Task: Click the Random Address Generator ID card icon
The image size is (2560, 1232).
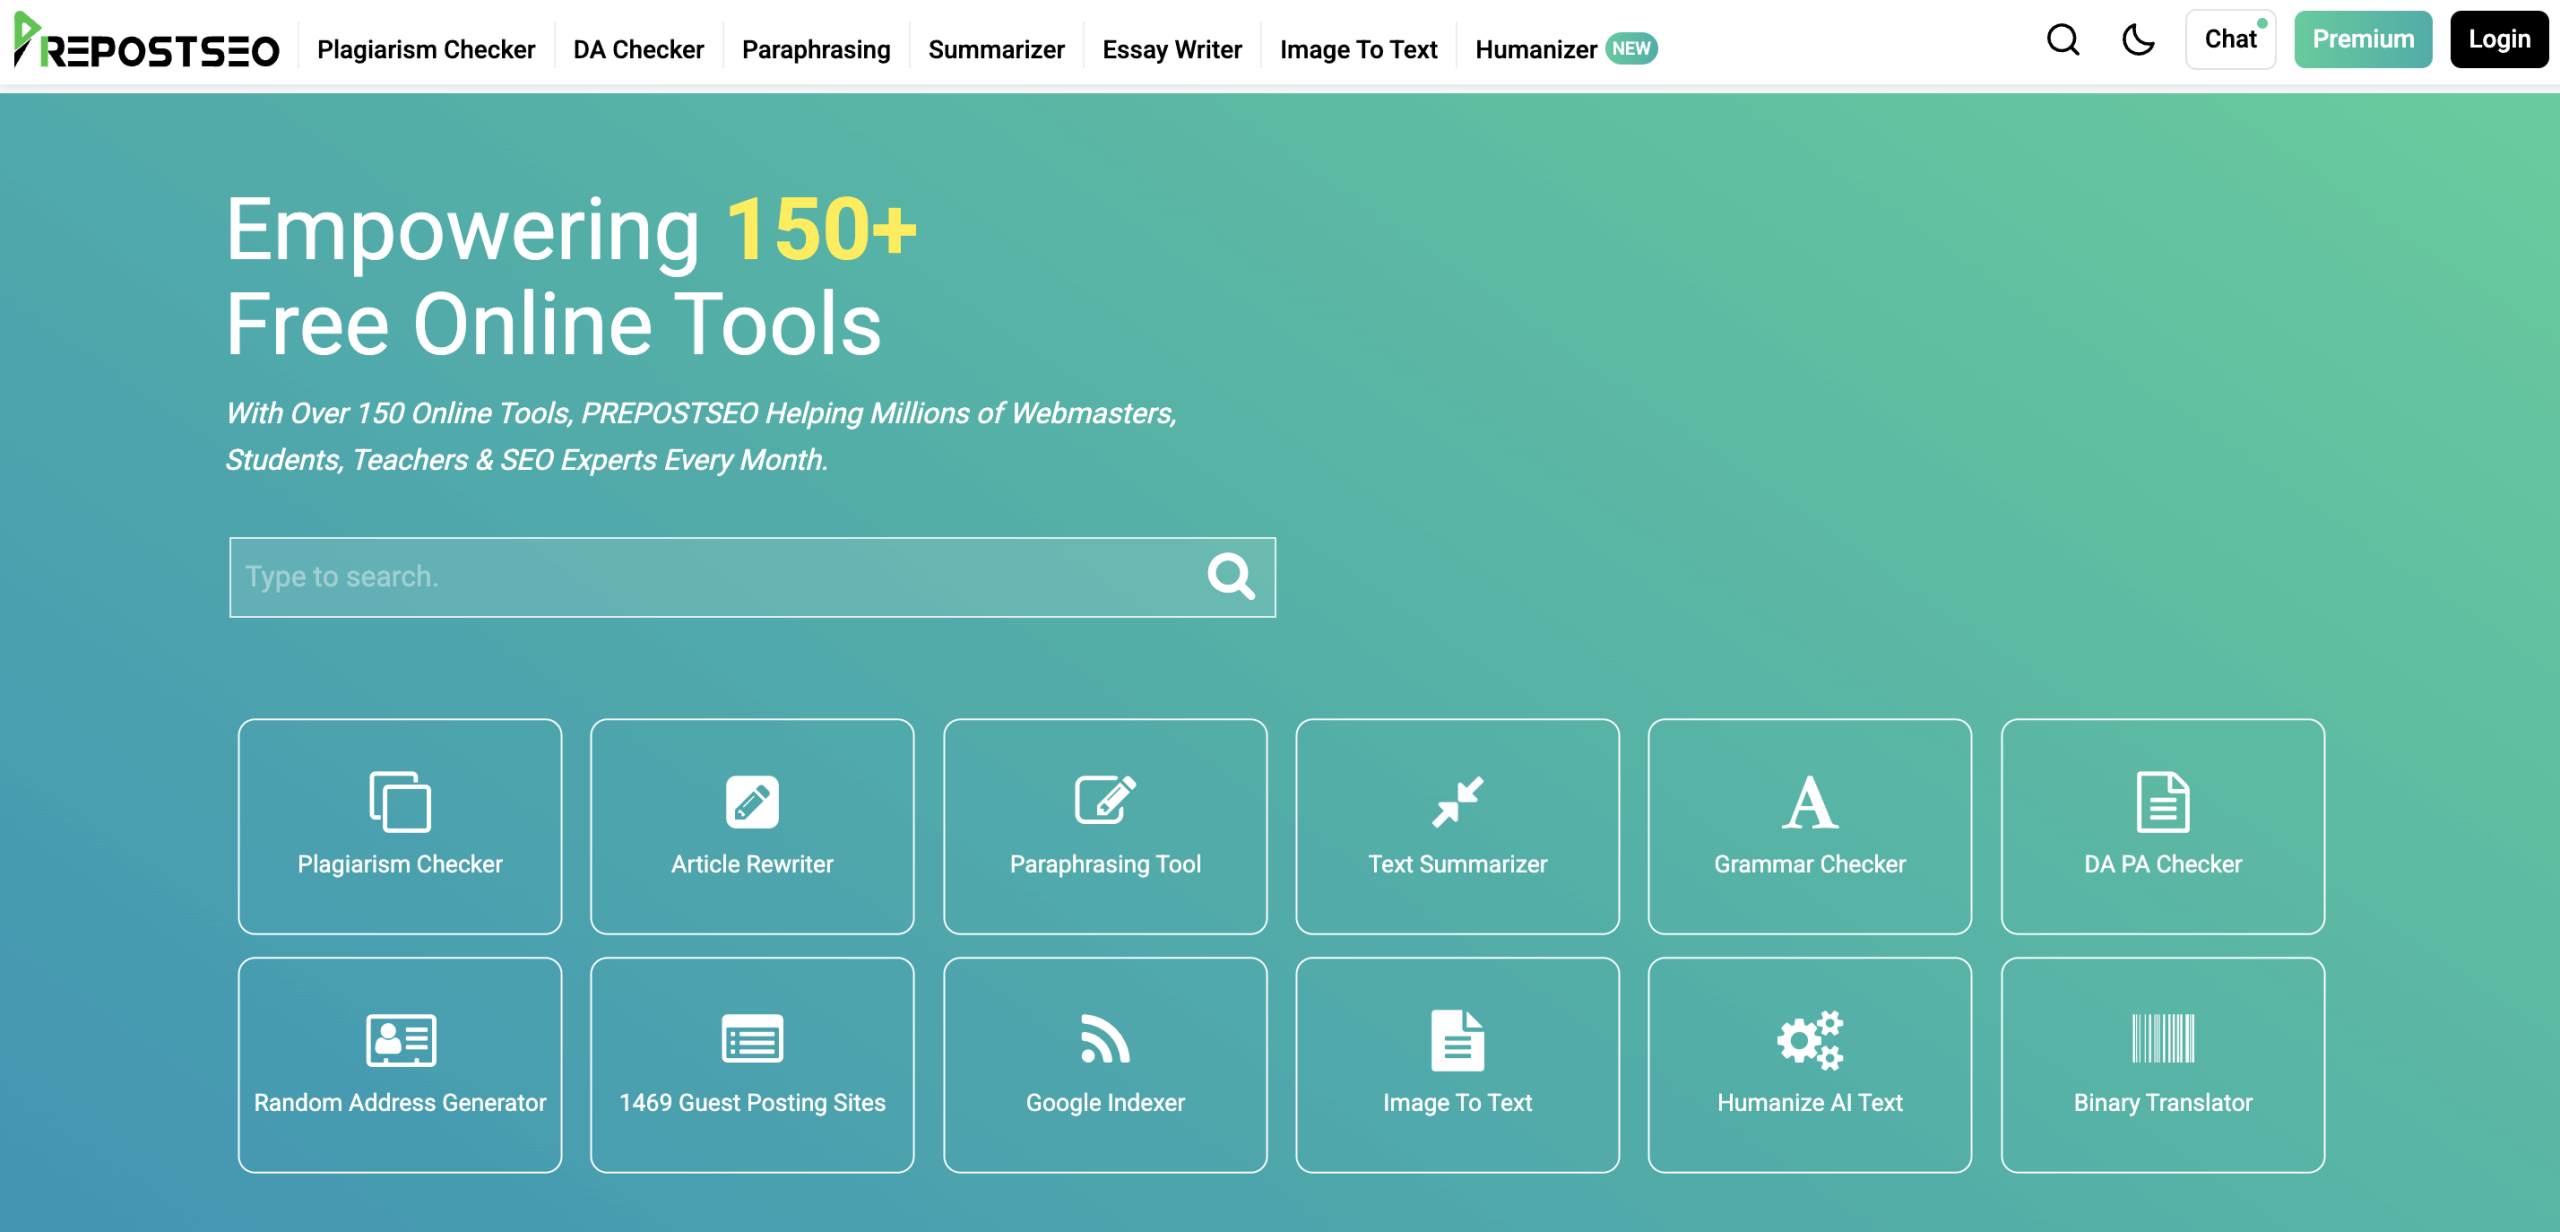Action: [400, 1040]
